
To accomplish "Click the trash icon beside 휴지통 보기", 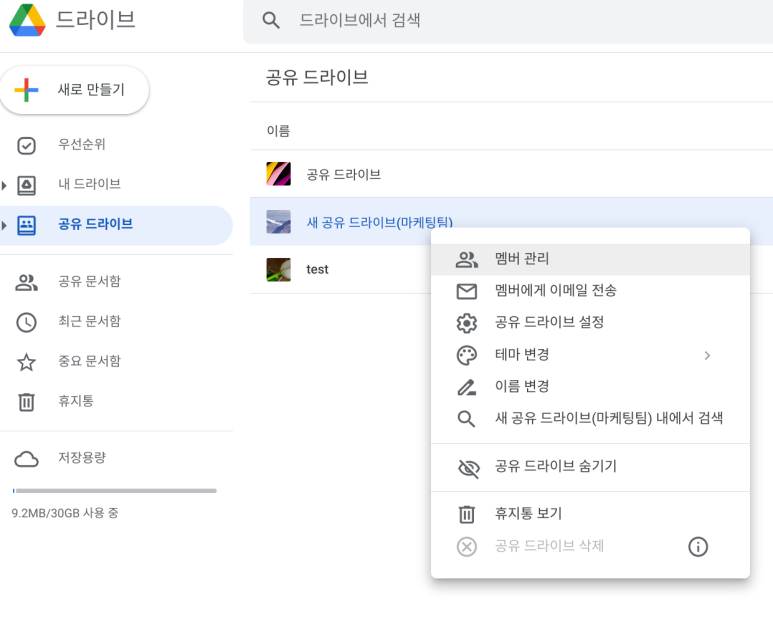I will point(466,515).
